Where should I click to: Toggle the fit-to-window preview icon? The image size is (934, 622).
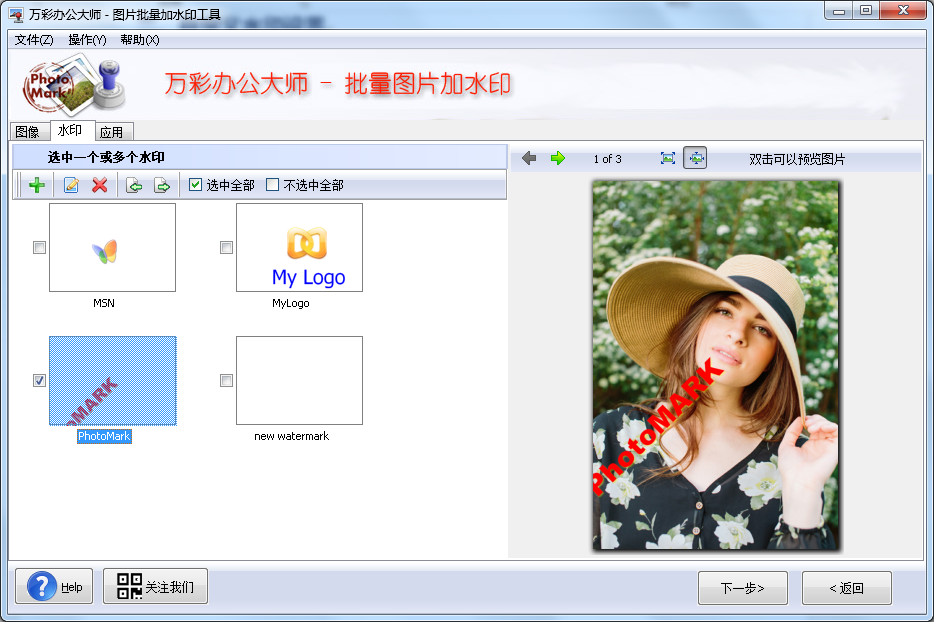pyautogui.click(x=695, y=158)
